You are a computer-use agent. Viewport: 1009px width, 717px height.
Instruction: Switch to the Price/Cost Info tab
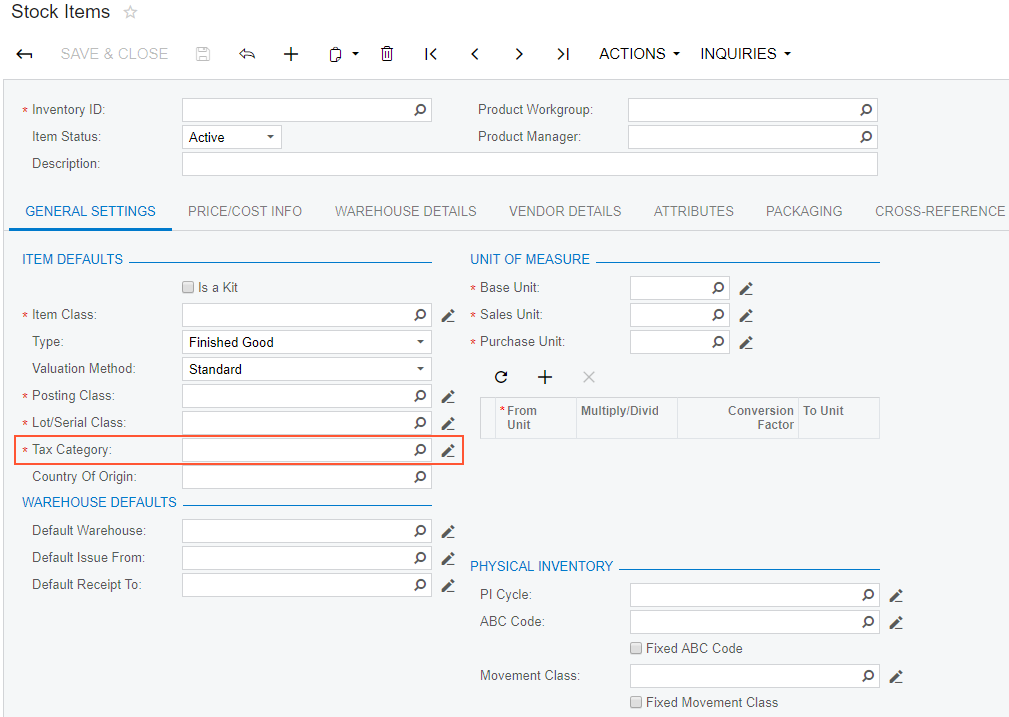pyautogui.click(x=245, y=211)
